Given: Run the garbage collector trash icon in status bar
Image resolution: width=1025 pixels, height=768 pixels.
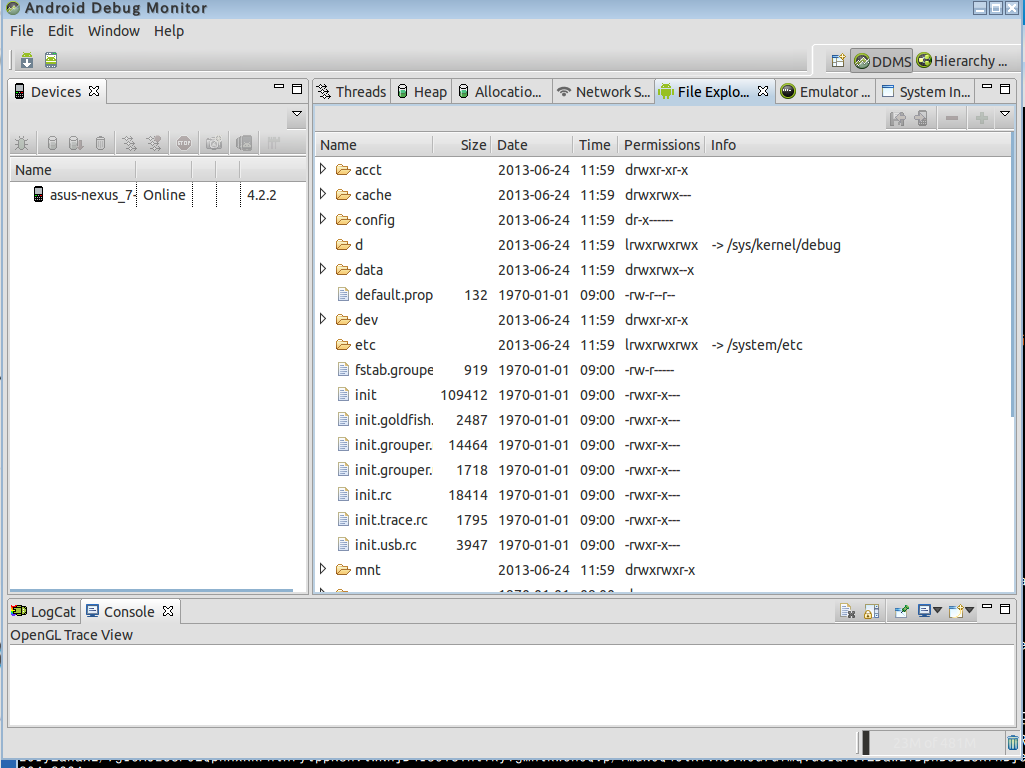Looking at the screenshot, I should [x=1013, y=743].
